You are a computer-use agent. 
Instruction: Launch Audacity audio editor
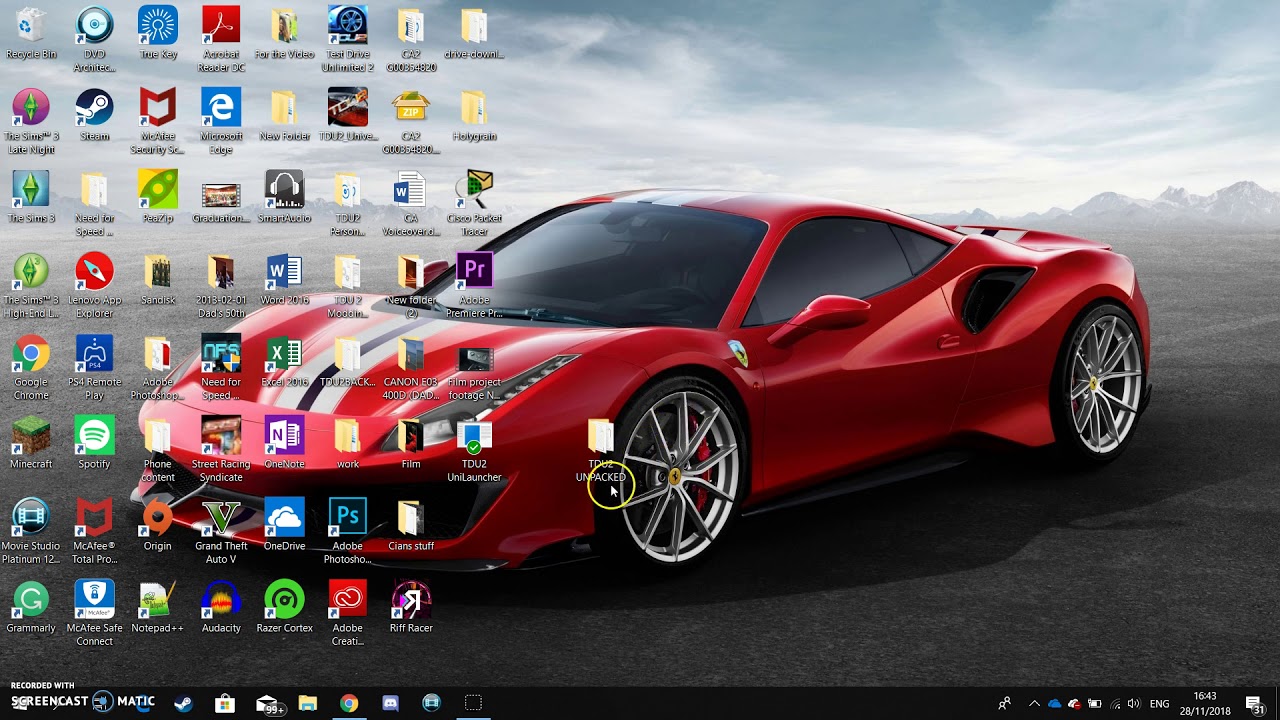coord(221,607)
